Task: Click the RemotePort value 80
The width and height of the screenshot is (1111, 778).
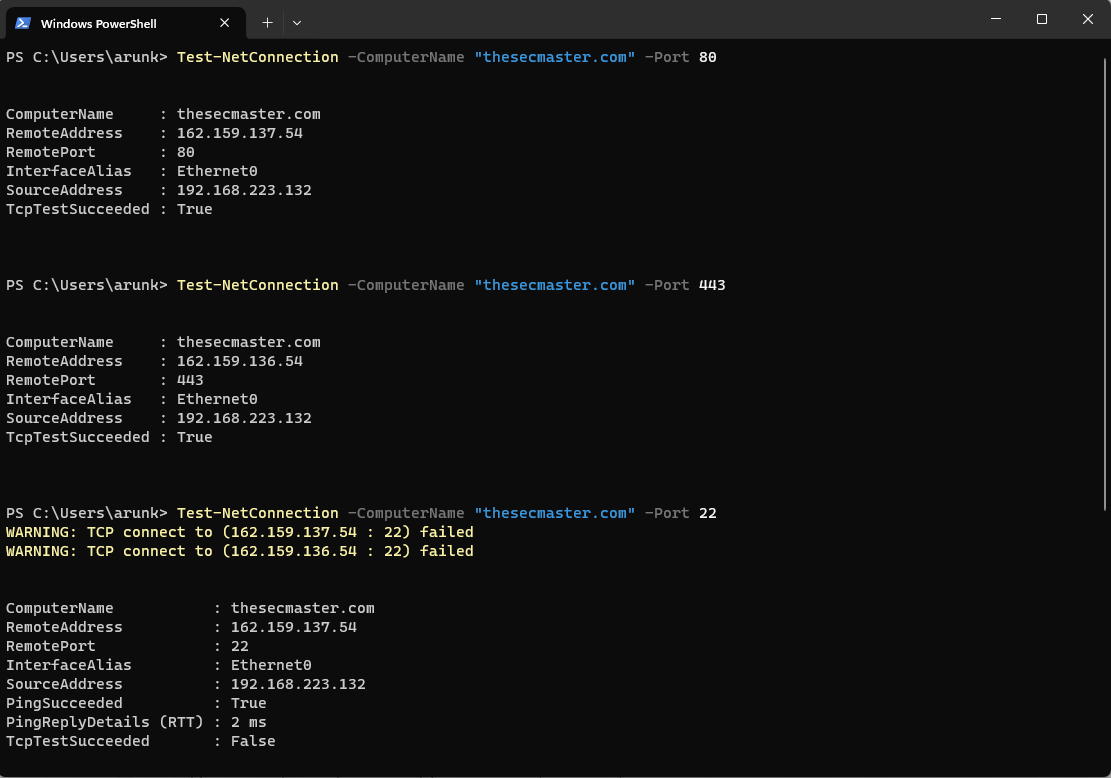Action: coord(186,152)
